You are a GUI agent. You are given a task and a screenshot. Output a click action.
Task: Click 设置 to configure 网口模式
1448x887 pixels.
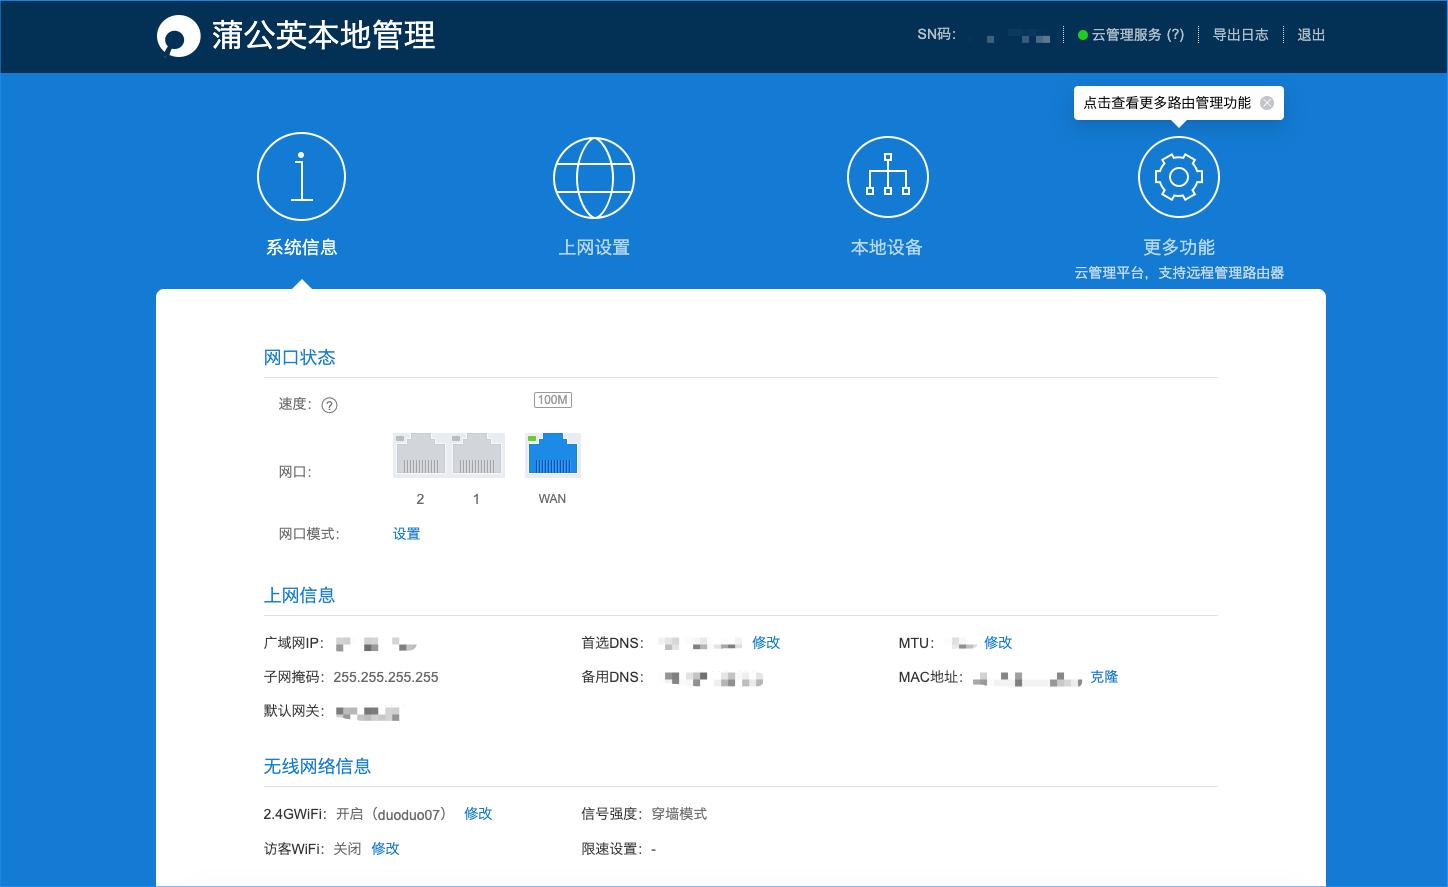coord(407,533)
